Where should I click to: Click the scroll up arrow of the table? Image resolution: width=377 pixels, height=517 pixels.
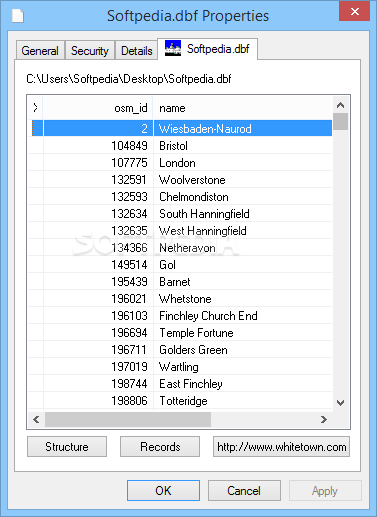click(x=340, y=105)
